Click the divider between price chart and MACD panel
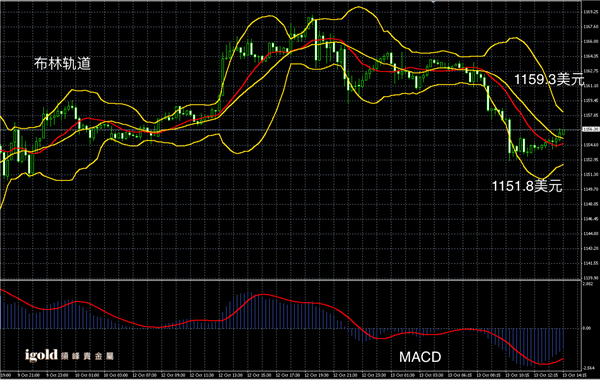The width and height of the screenshot is (600, 380). [291, 281]
